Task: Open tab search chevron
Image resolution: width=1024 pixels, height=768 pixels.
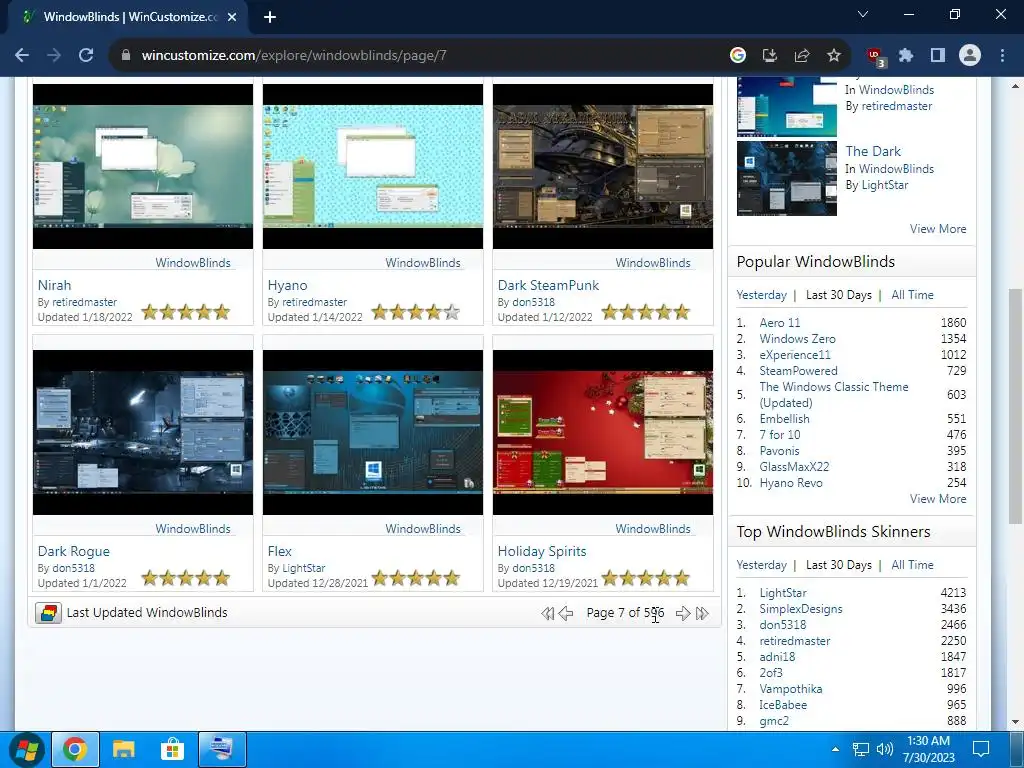Action: pyautogui.click(x=863, y=14)
